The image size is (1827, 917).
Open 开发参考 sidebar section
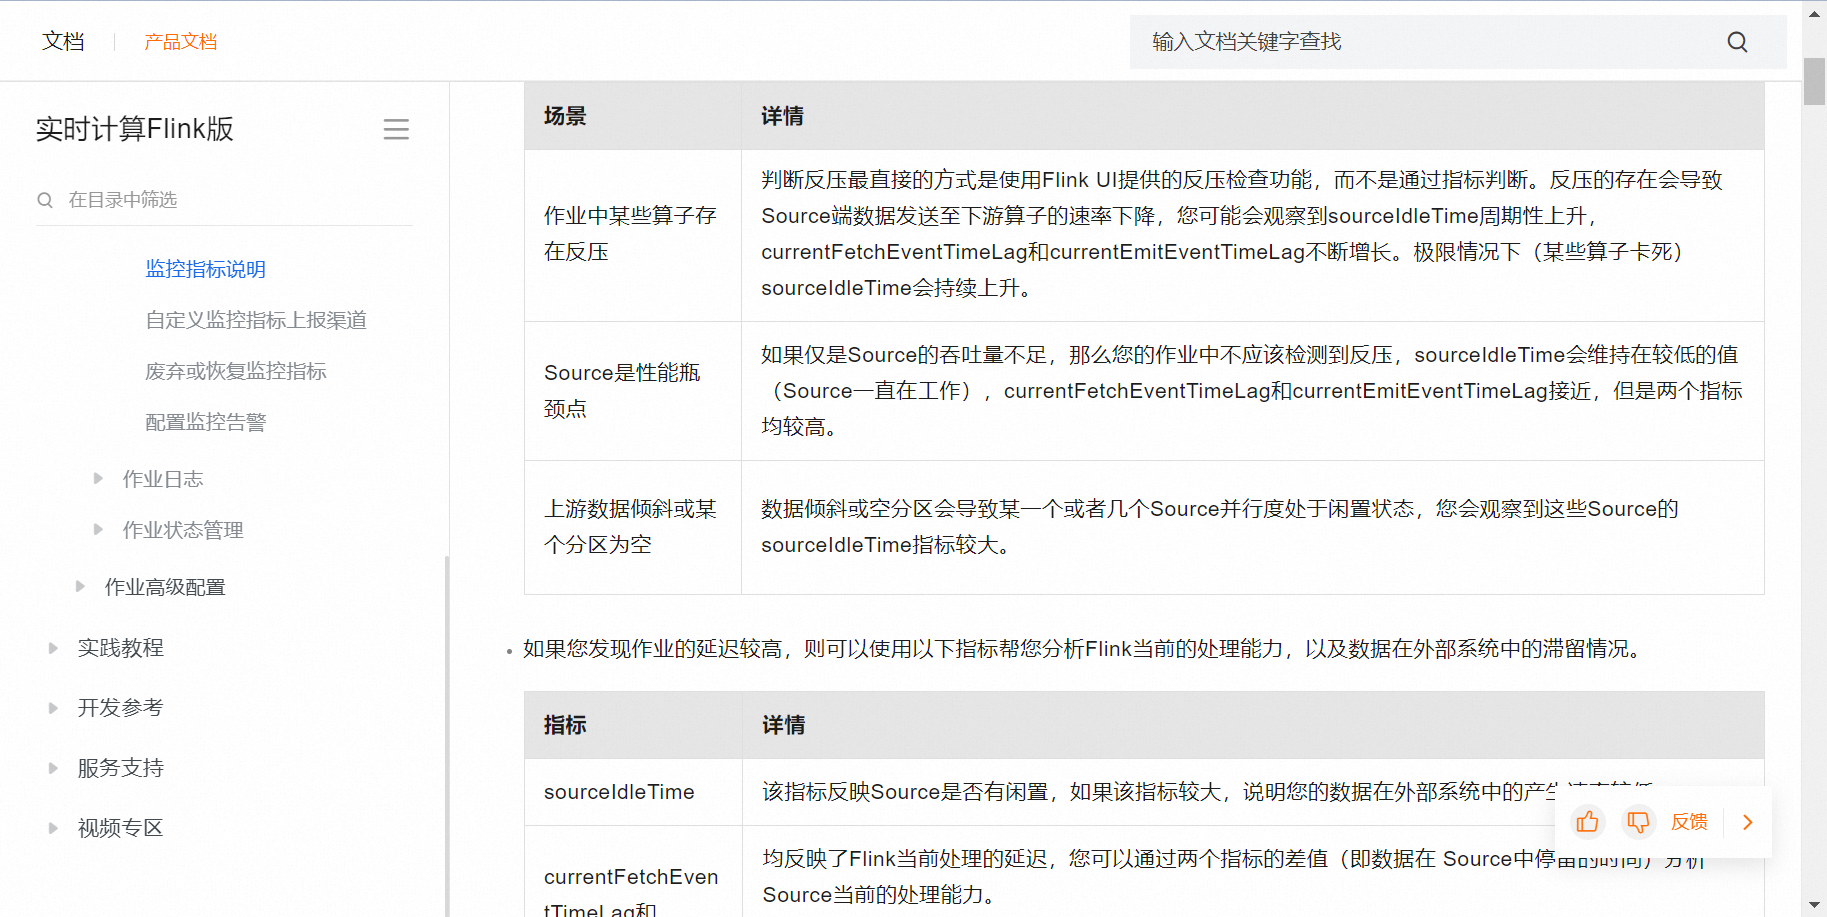pyautogui.click(x=121, y=708)
